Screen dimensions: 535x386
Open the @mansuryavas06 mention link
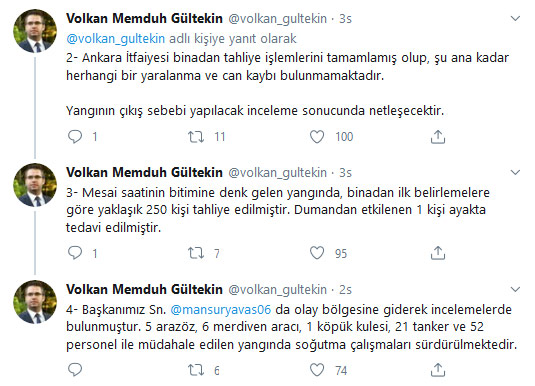point(220,310)
